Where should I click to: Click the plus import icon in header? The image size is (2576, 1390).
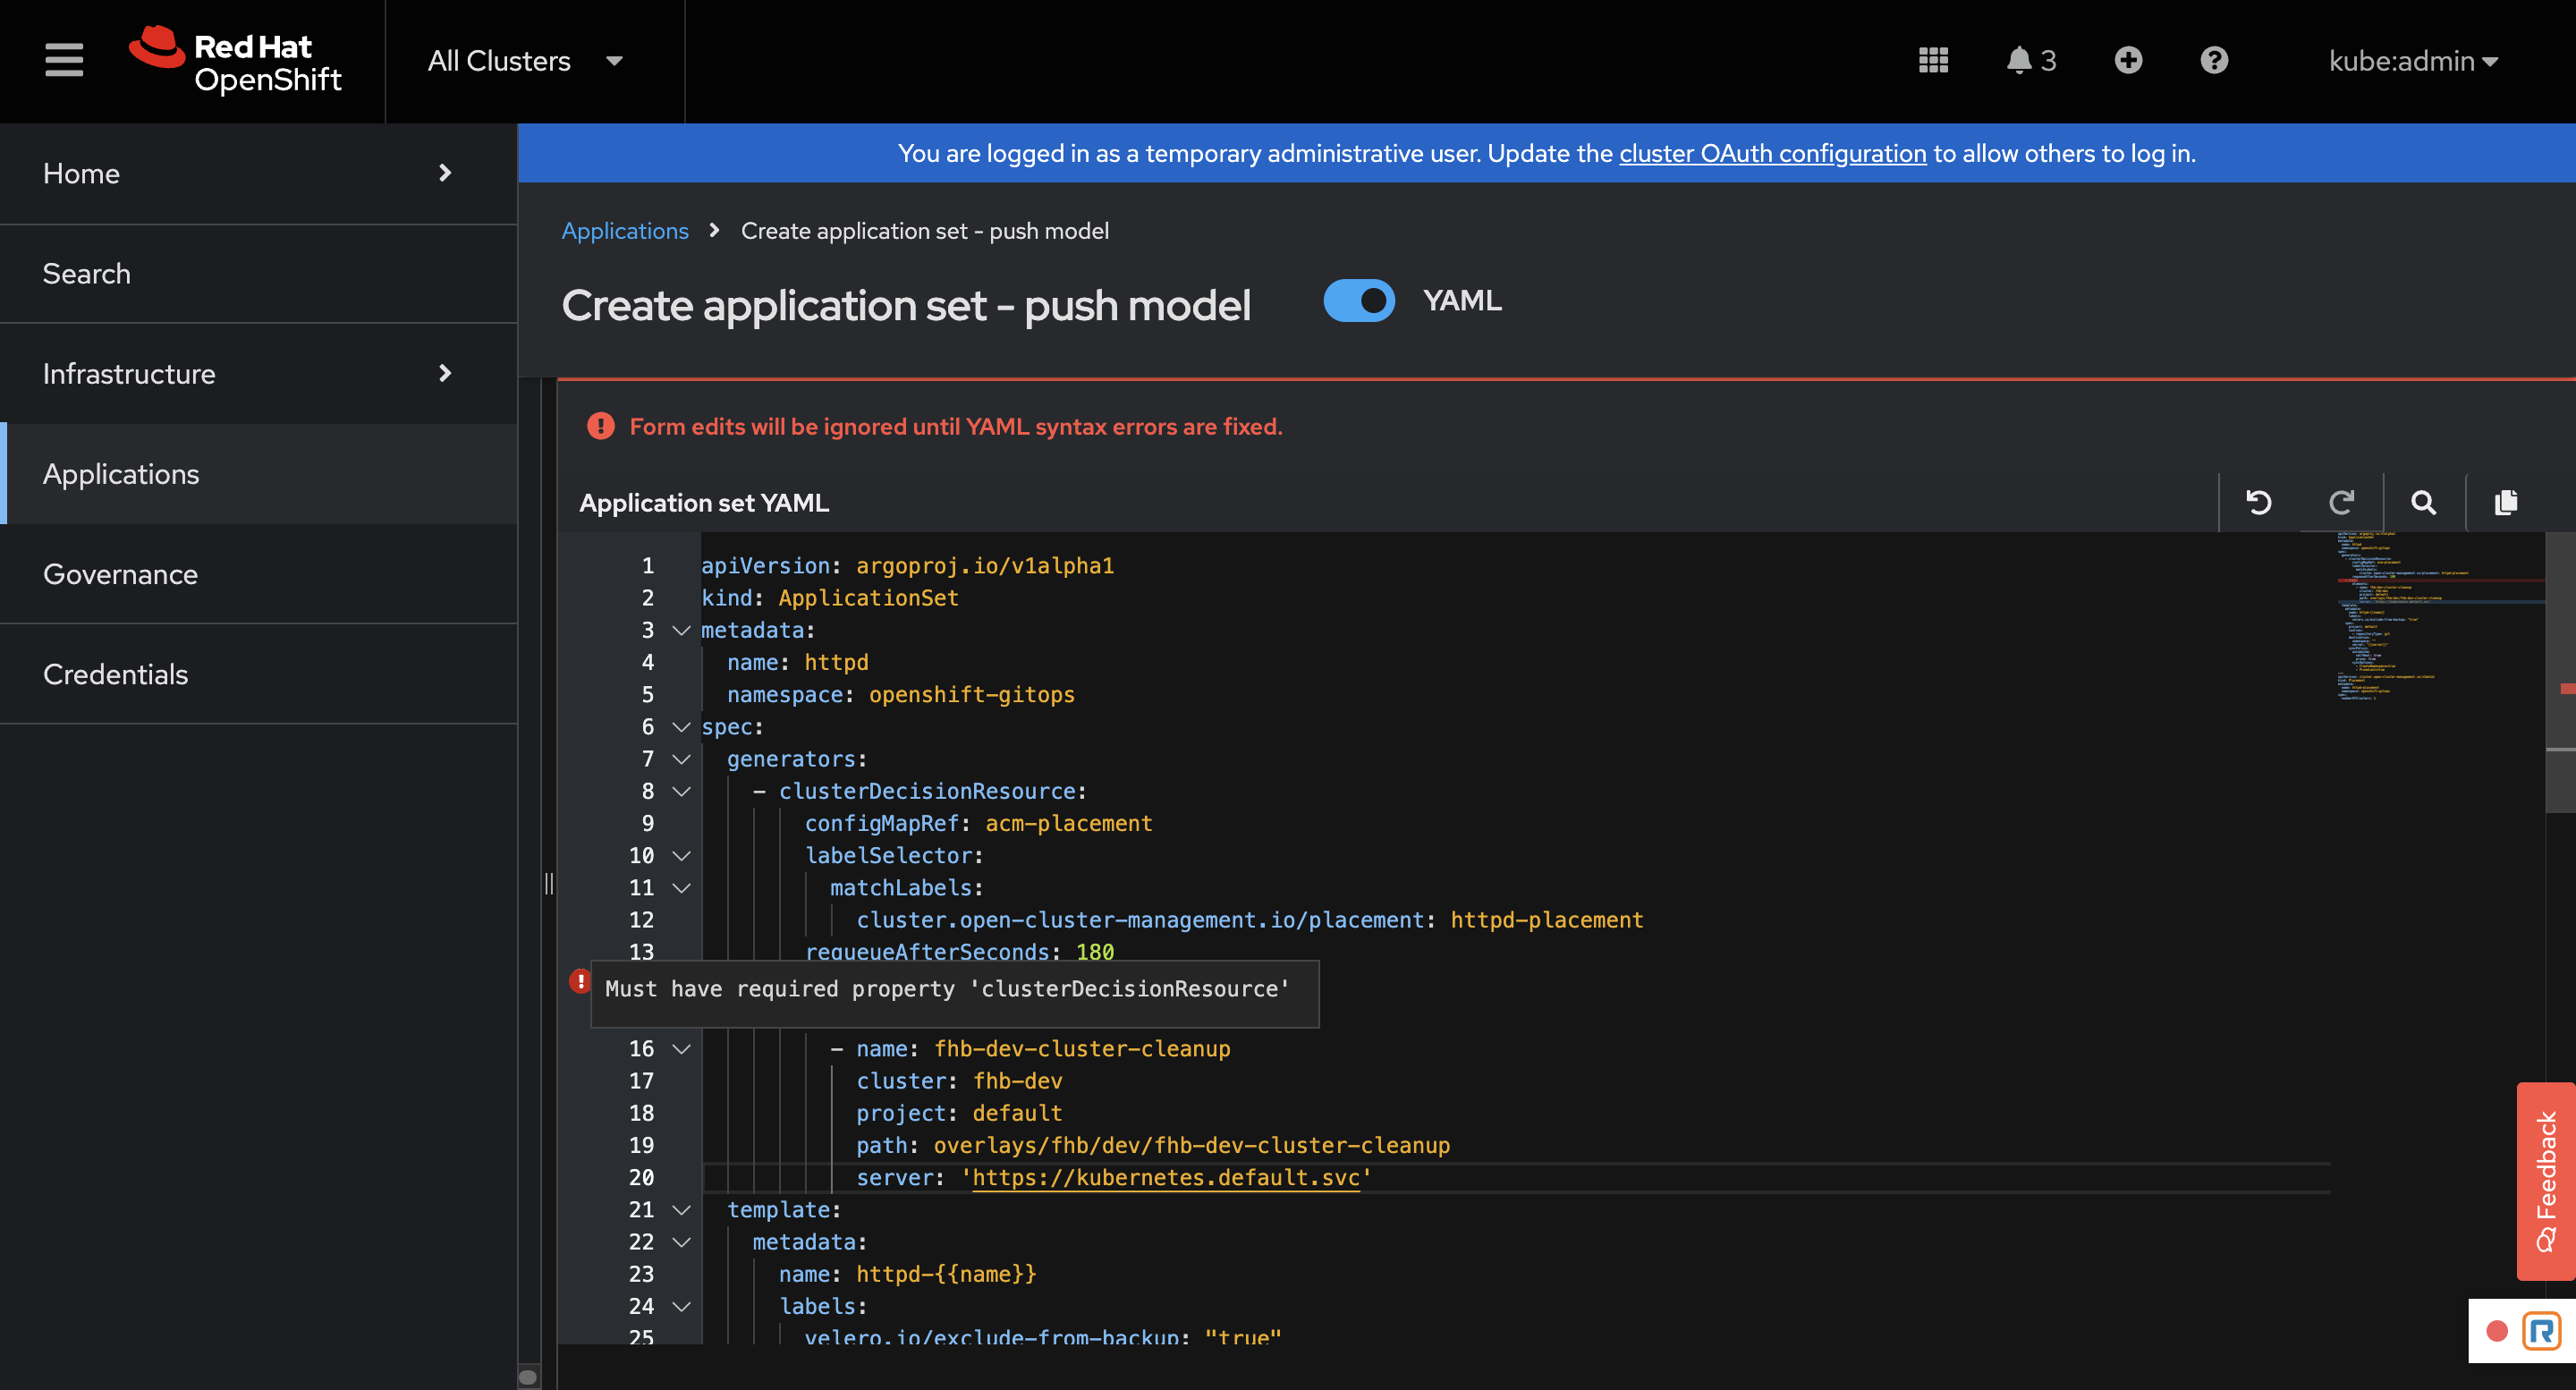pos(2128,60)
